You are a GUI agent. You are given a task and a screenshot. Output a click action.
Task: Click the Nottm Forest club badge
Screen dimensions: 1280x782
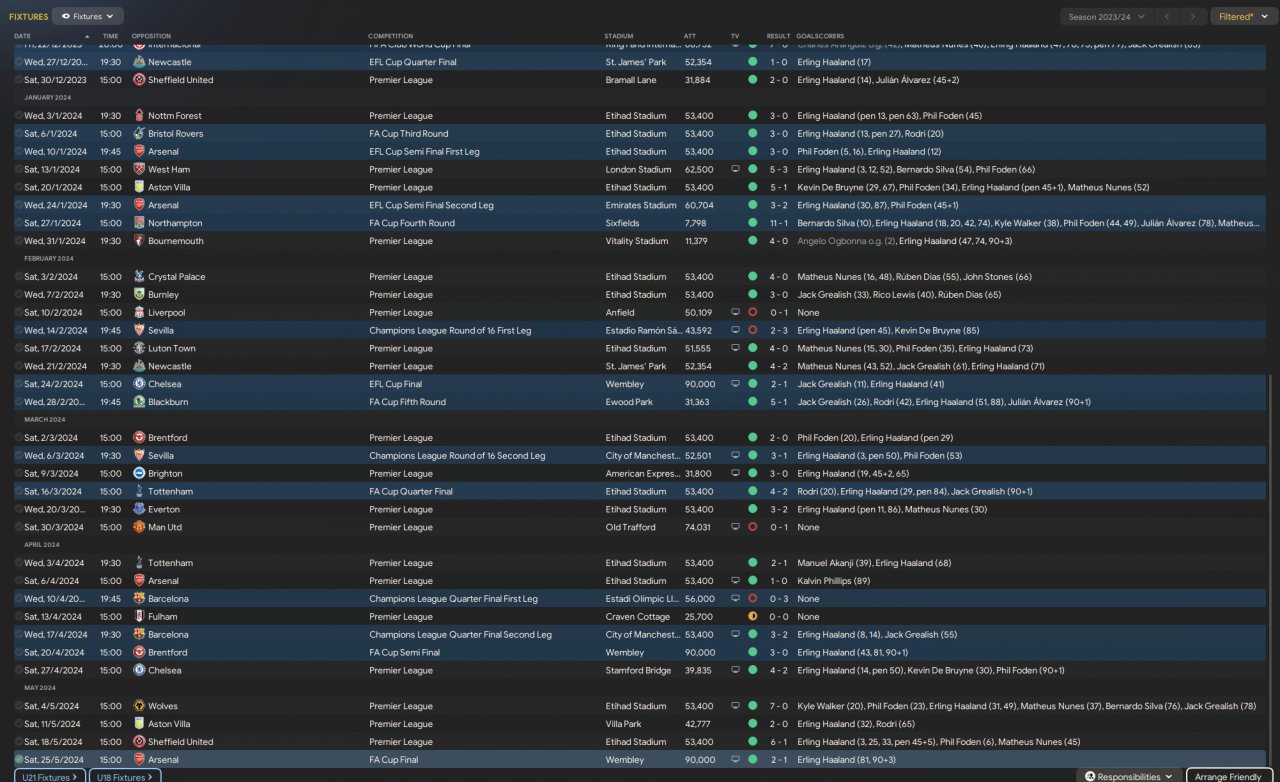click(x=138, y=116)
